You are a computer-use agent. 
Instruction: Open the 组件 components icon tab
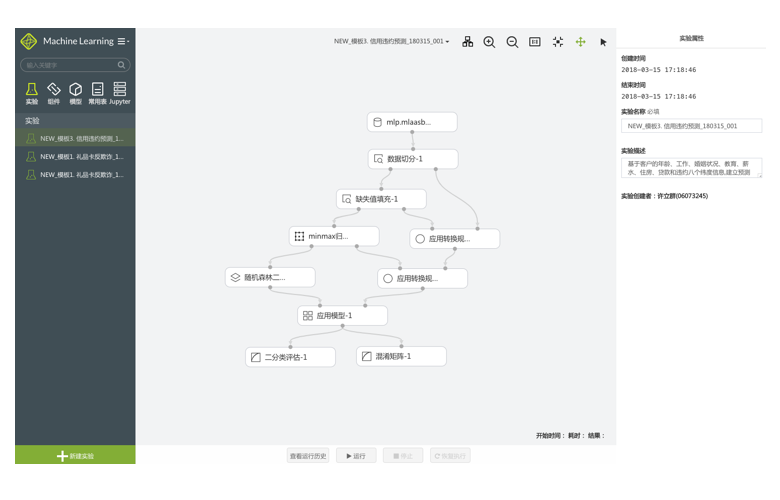(54, 94)
